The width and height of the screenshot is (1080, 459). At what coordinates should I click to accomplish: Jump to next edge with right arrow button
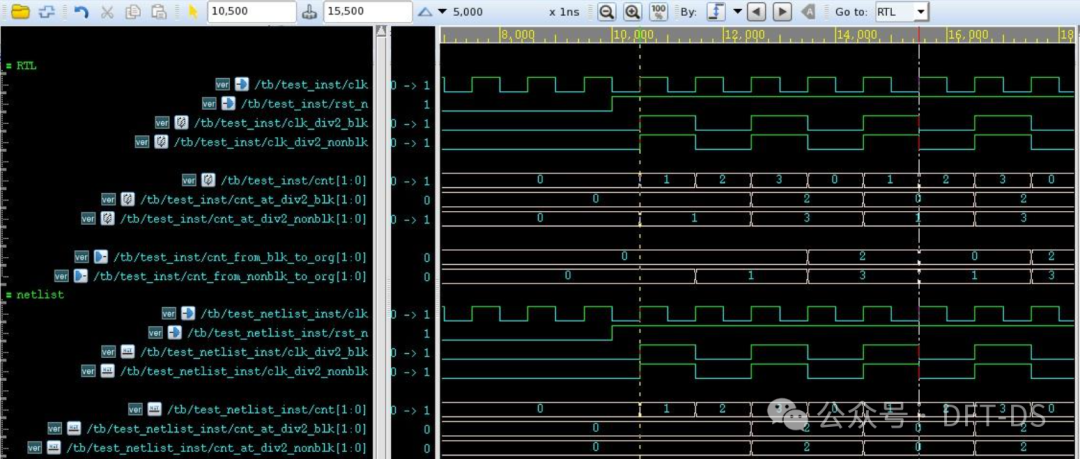point(782,12)
